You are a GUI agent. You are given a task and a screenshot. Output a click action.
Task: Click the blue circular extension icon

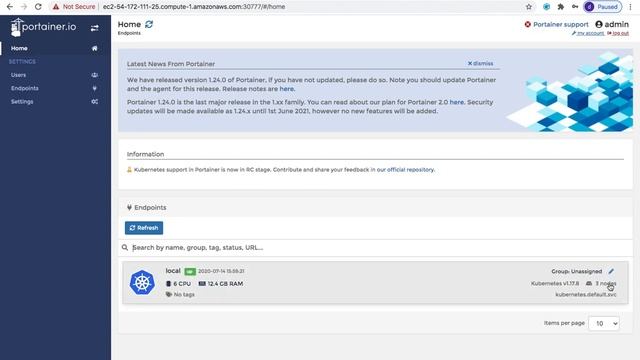pos(547,7)
